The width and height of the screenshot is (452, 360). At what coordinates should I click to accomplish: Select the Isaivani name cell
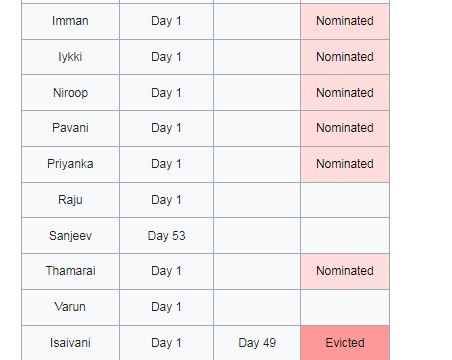coord(70,343)
